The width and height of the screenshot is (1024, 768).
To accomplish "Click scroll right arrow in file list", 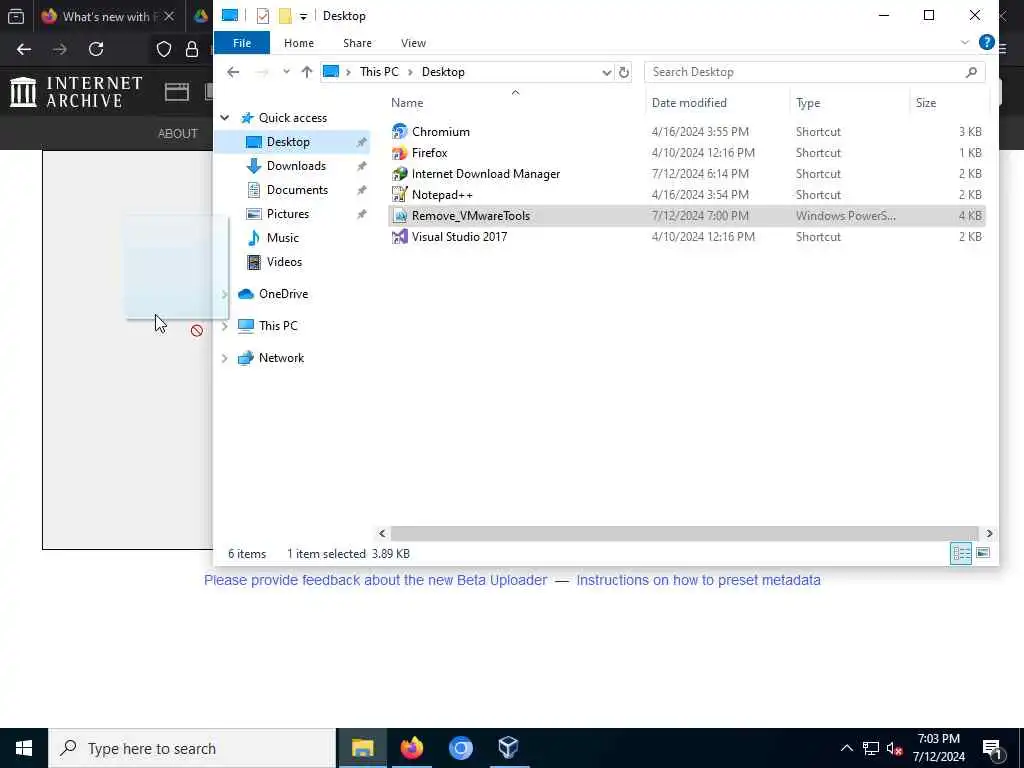I will click(989, 534).
